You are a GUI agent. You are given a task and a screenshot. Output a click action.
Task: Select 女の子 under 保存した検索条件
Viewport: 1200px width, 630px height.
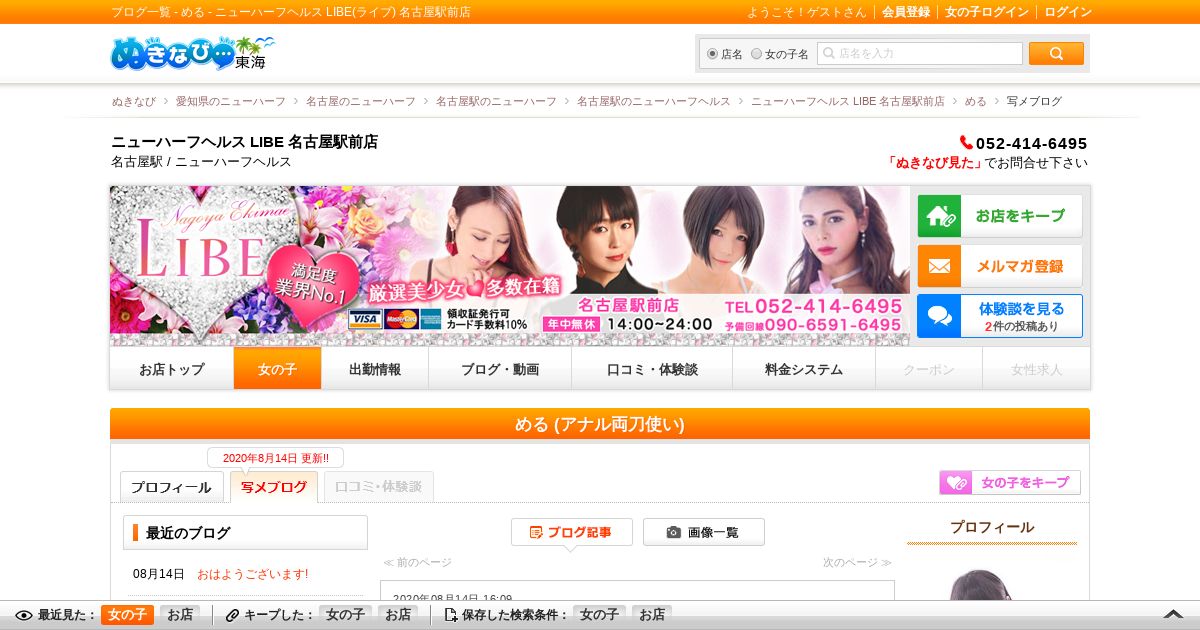tap(600, 615)
